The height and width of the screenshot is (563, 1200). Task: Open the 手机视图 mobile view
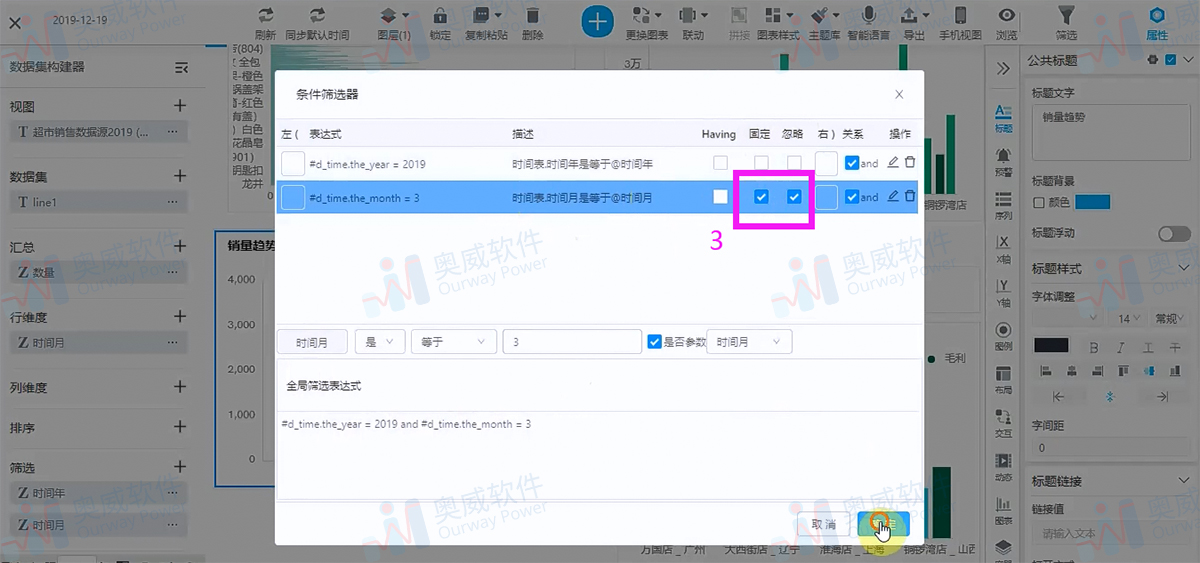(x=960, y=16)
